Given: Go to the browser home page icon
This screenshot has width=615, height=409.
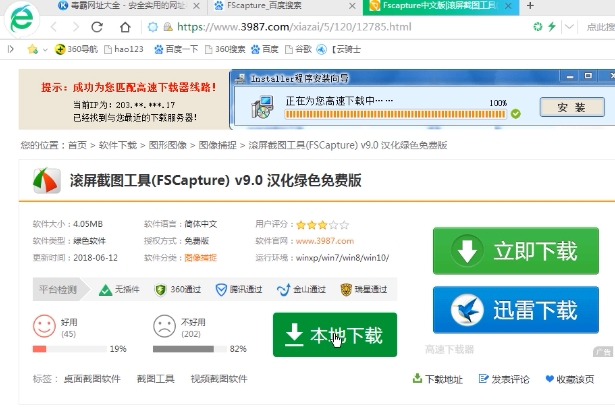Looking at the screenshot, I should (125, 27).
